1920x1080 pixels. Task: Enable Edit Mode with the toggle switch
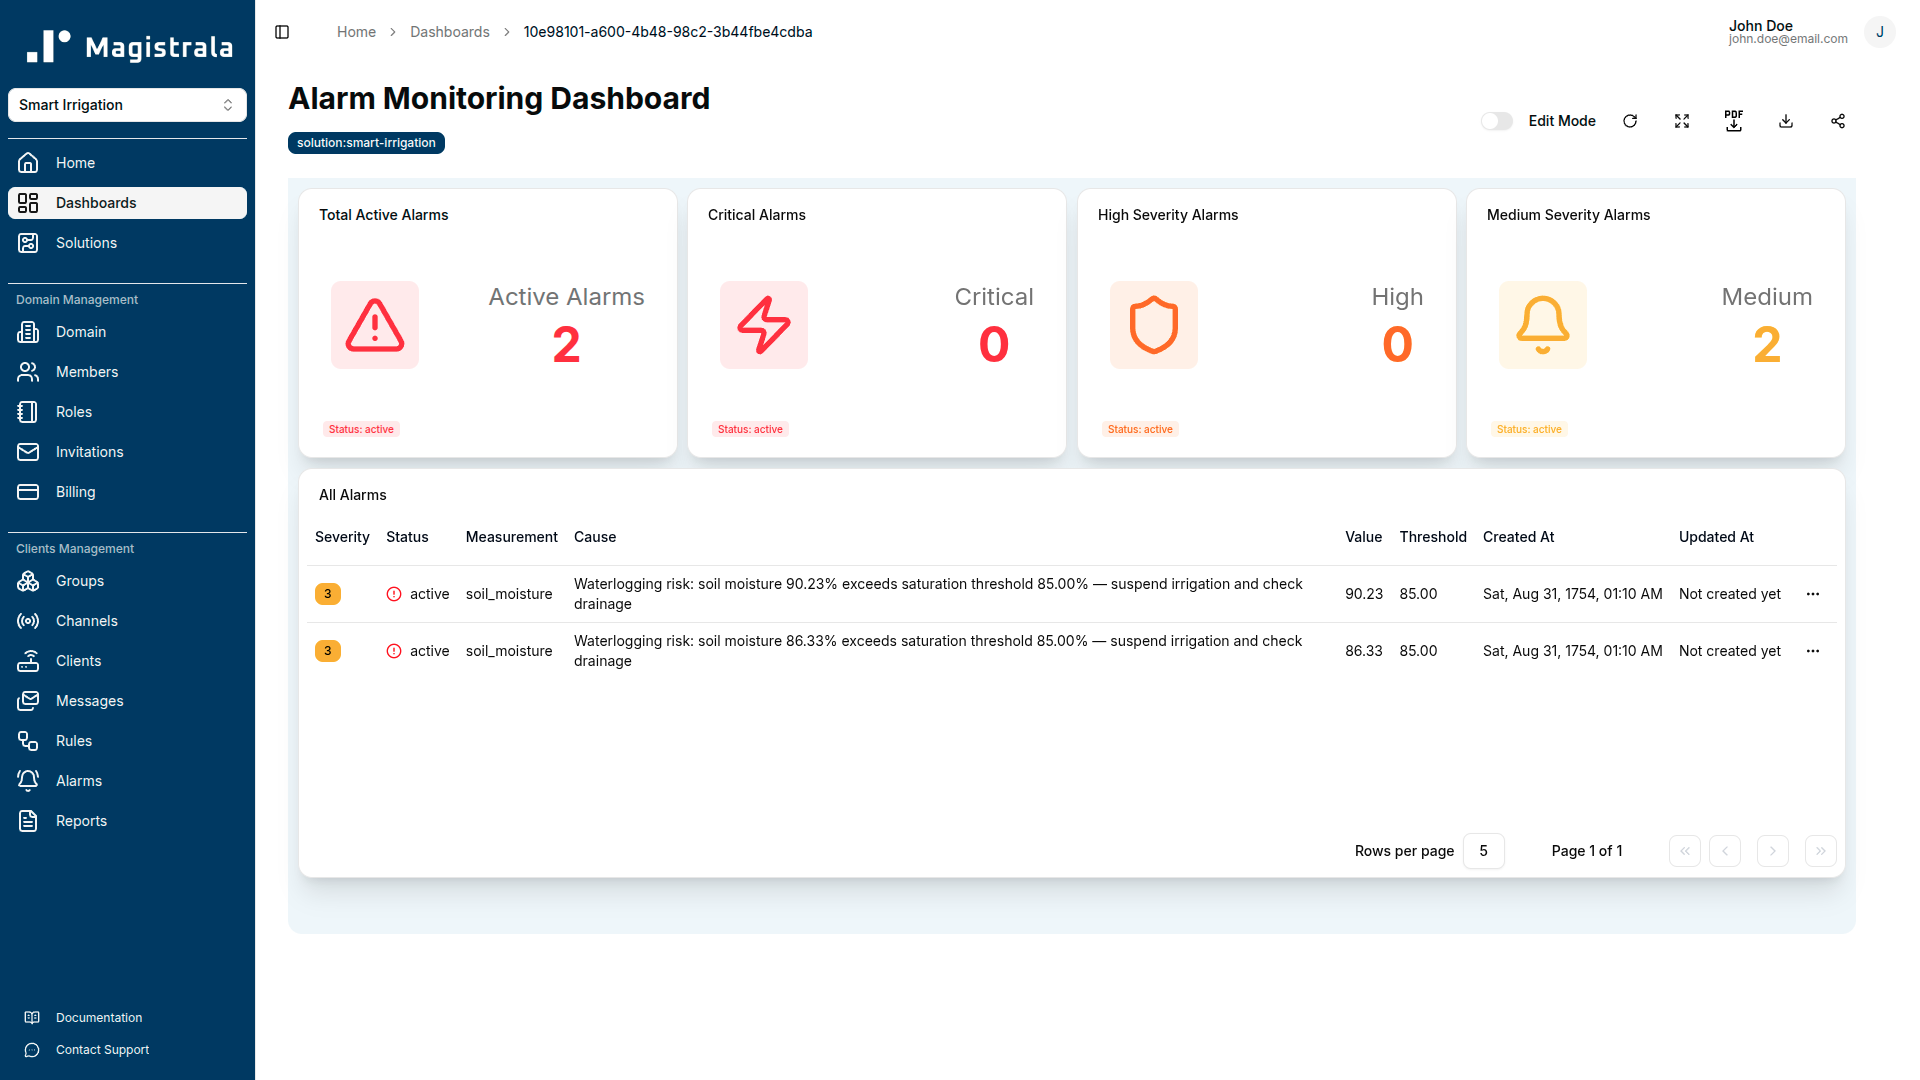pos(1496,121)
